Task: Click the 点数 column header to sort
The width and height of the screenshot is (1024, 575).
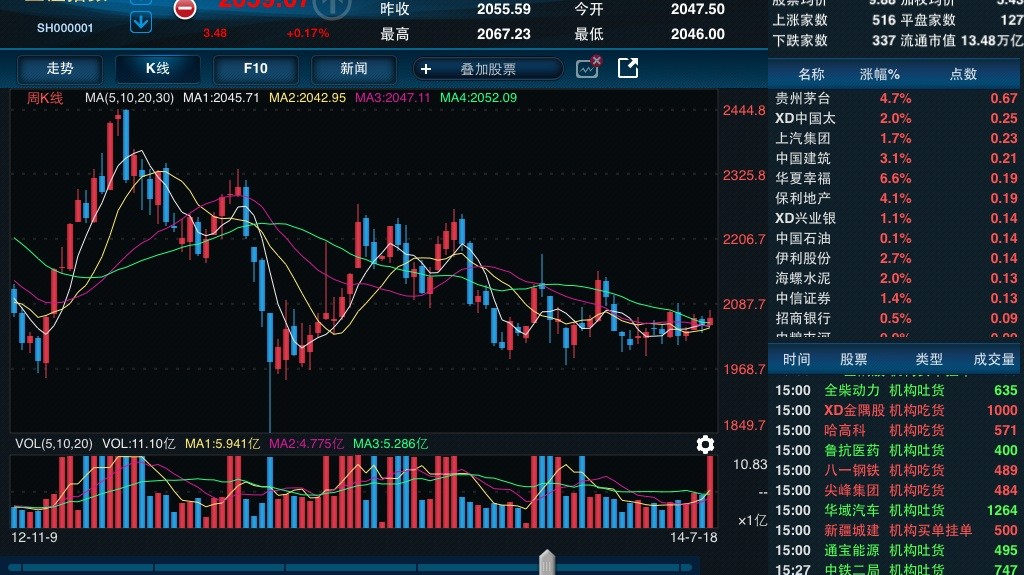Action: coord(963,75)
